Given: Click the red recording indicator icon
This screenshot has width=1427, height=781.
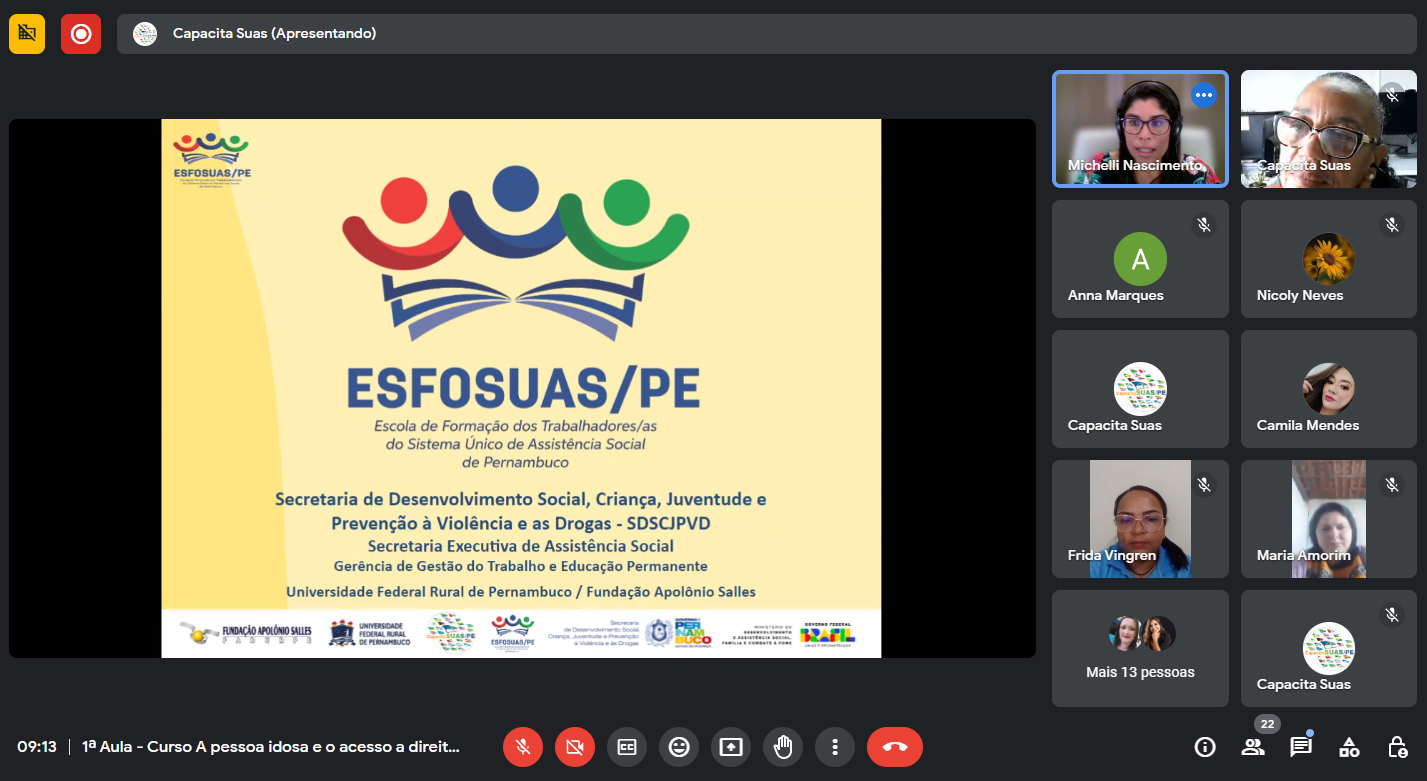Looking at the screenshot, I should (81, 34).
